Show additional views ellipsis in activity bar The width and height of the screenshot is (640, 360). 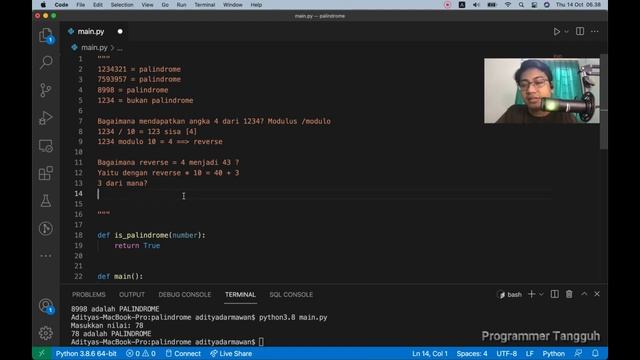pos(46,256)
